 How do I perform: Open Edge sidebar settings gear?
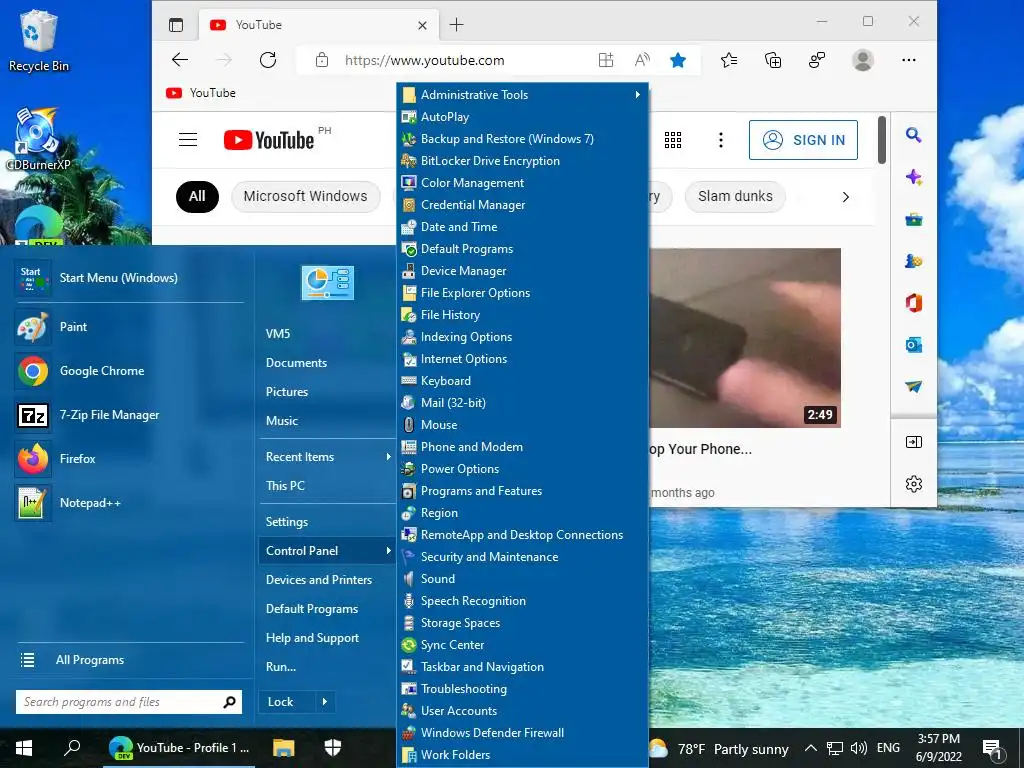(914, 484)
